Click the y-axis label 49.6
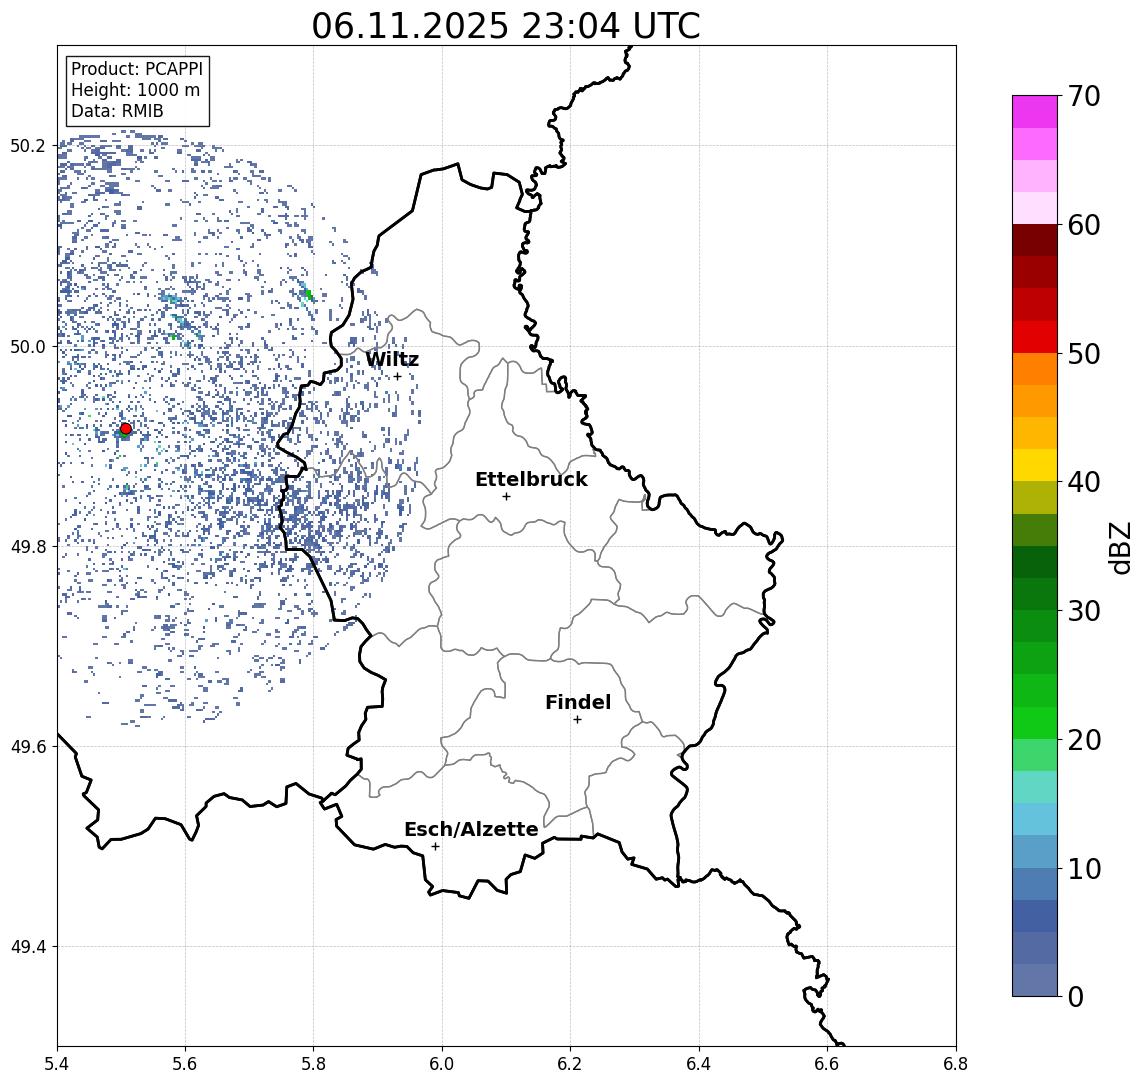Viewport: 1145px width, 1084px height. (x=28, y=747)
